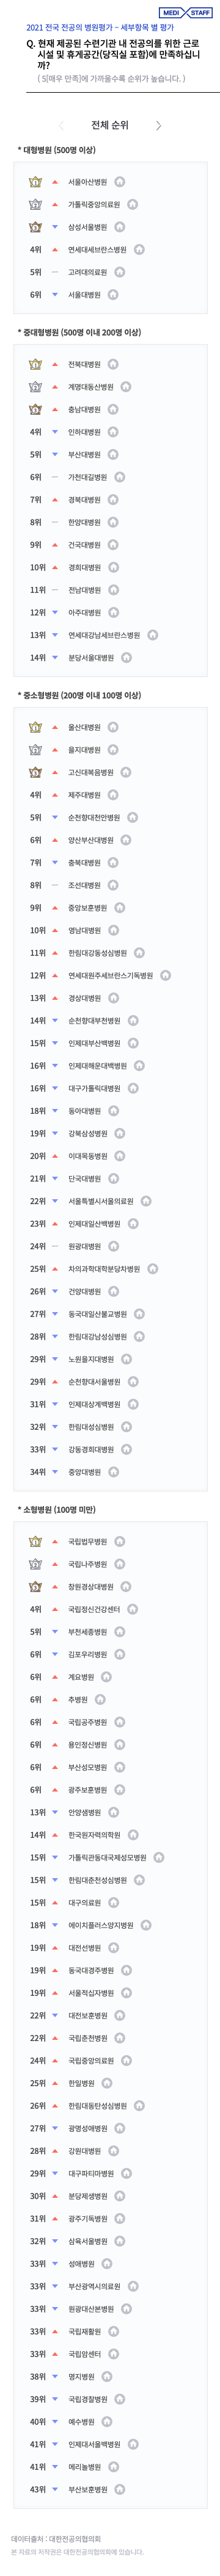This screenshot has width=220, height=2576.
Task: Open info icon next to 울산대병원
Action: 113,727
